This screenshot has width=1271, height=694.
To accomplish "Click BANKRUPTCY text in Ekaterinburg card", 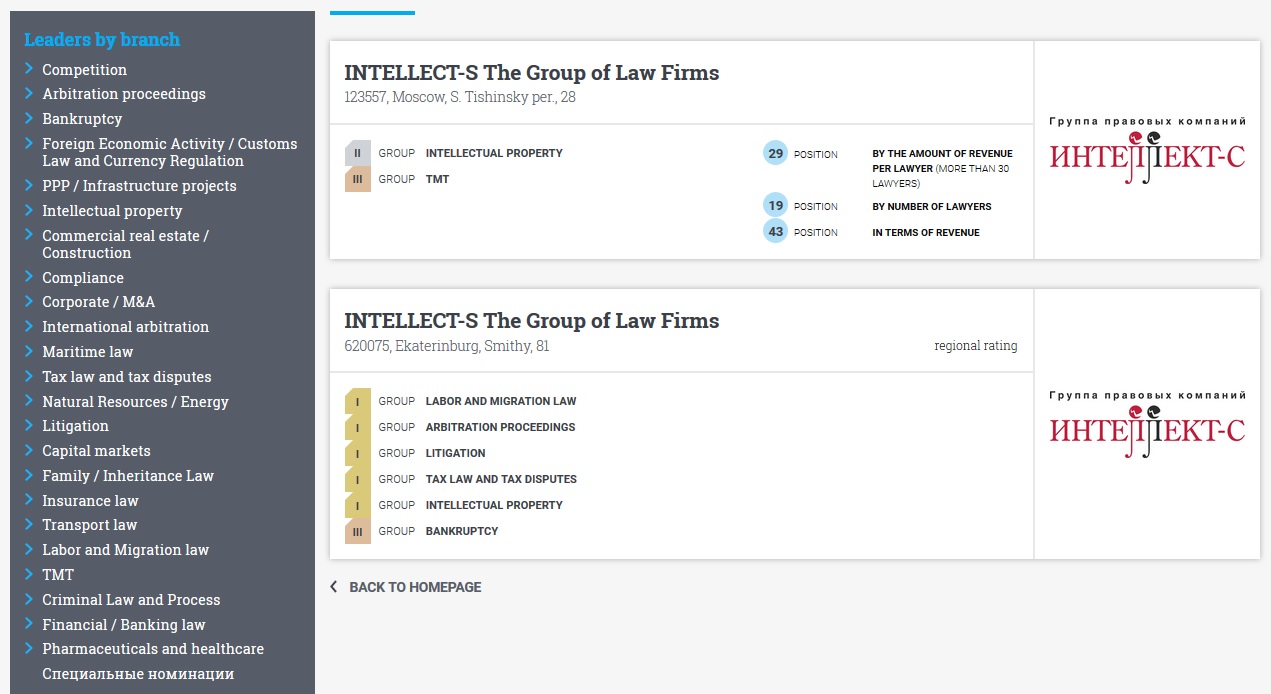I will pyautogui.click(x=462, y=532).
